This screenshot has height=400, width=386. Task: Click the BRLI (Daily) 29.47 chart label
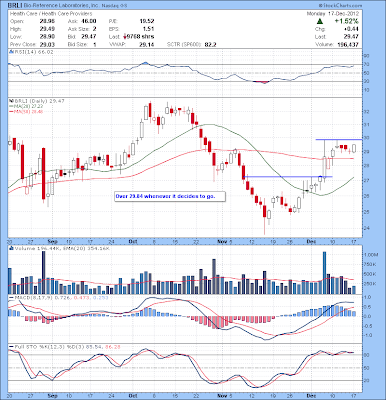[39, 101]
